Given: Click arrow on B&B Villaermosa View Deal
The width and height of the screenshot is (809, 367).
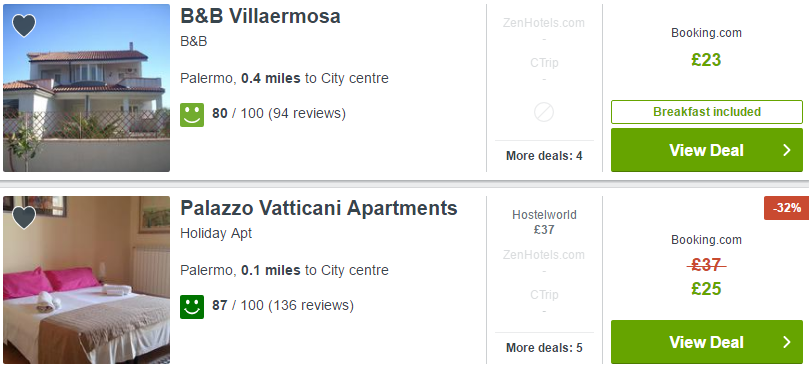Looking at the screenshot, I should tap(787, 150).
